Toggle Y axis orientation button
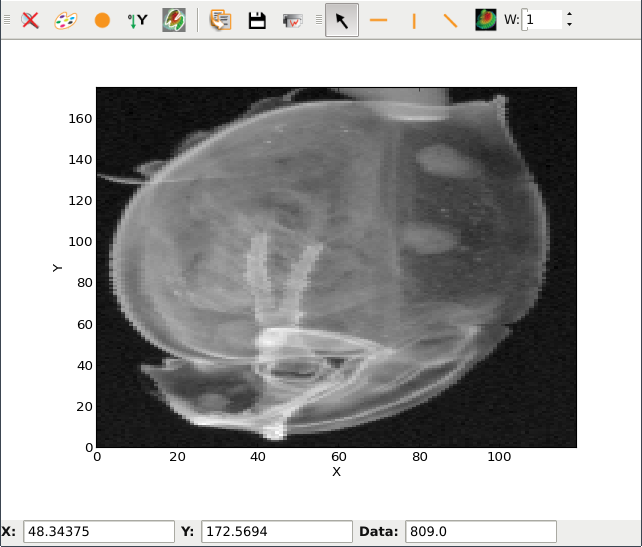 (x=137, y=20)
